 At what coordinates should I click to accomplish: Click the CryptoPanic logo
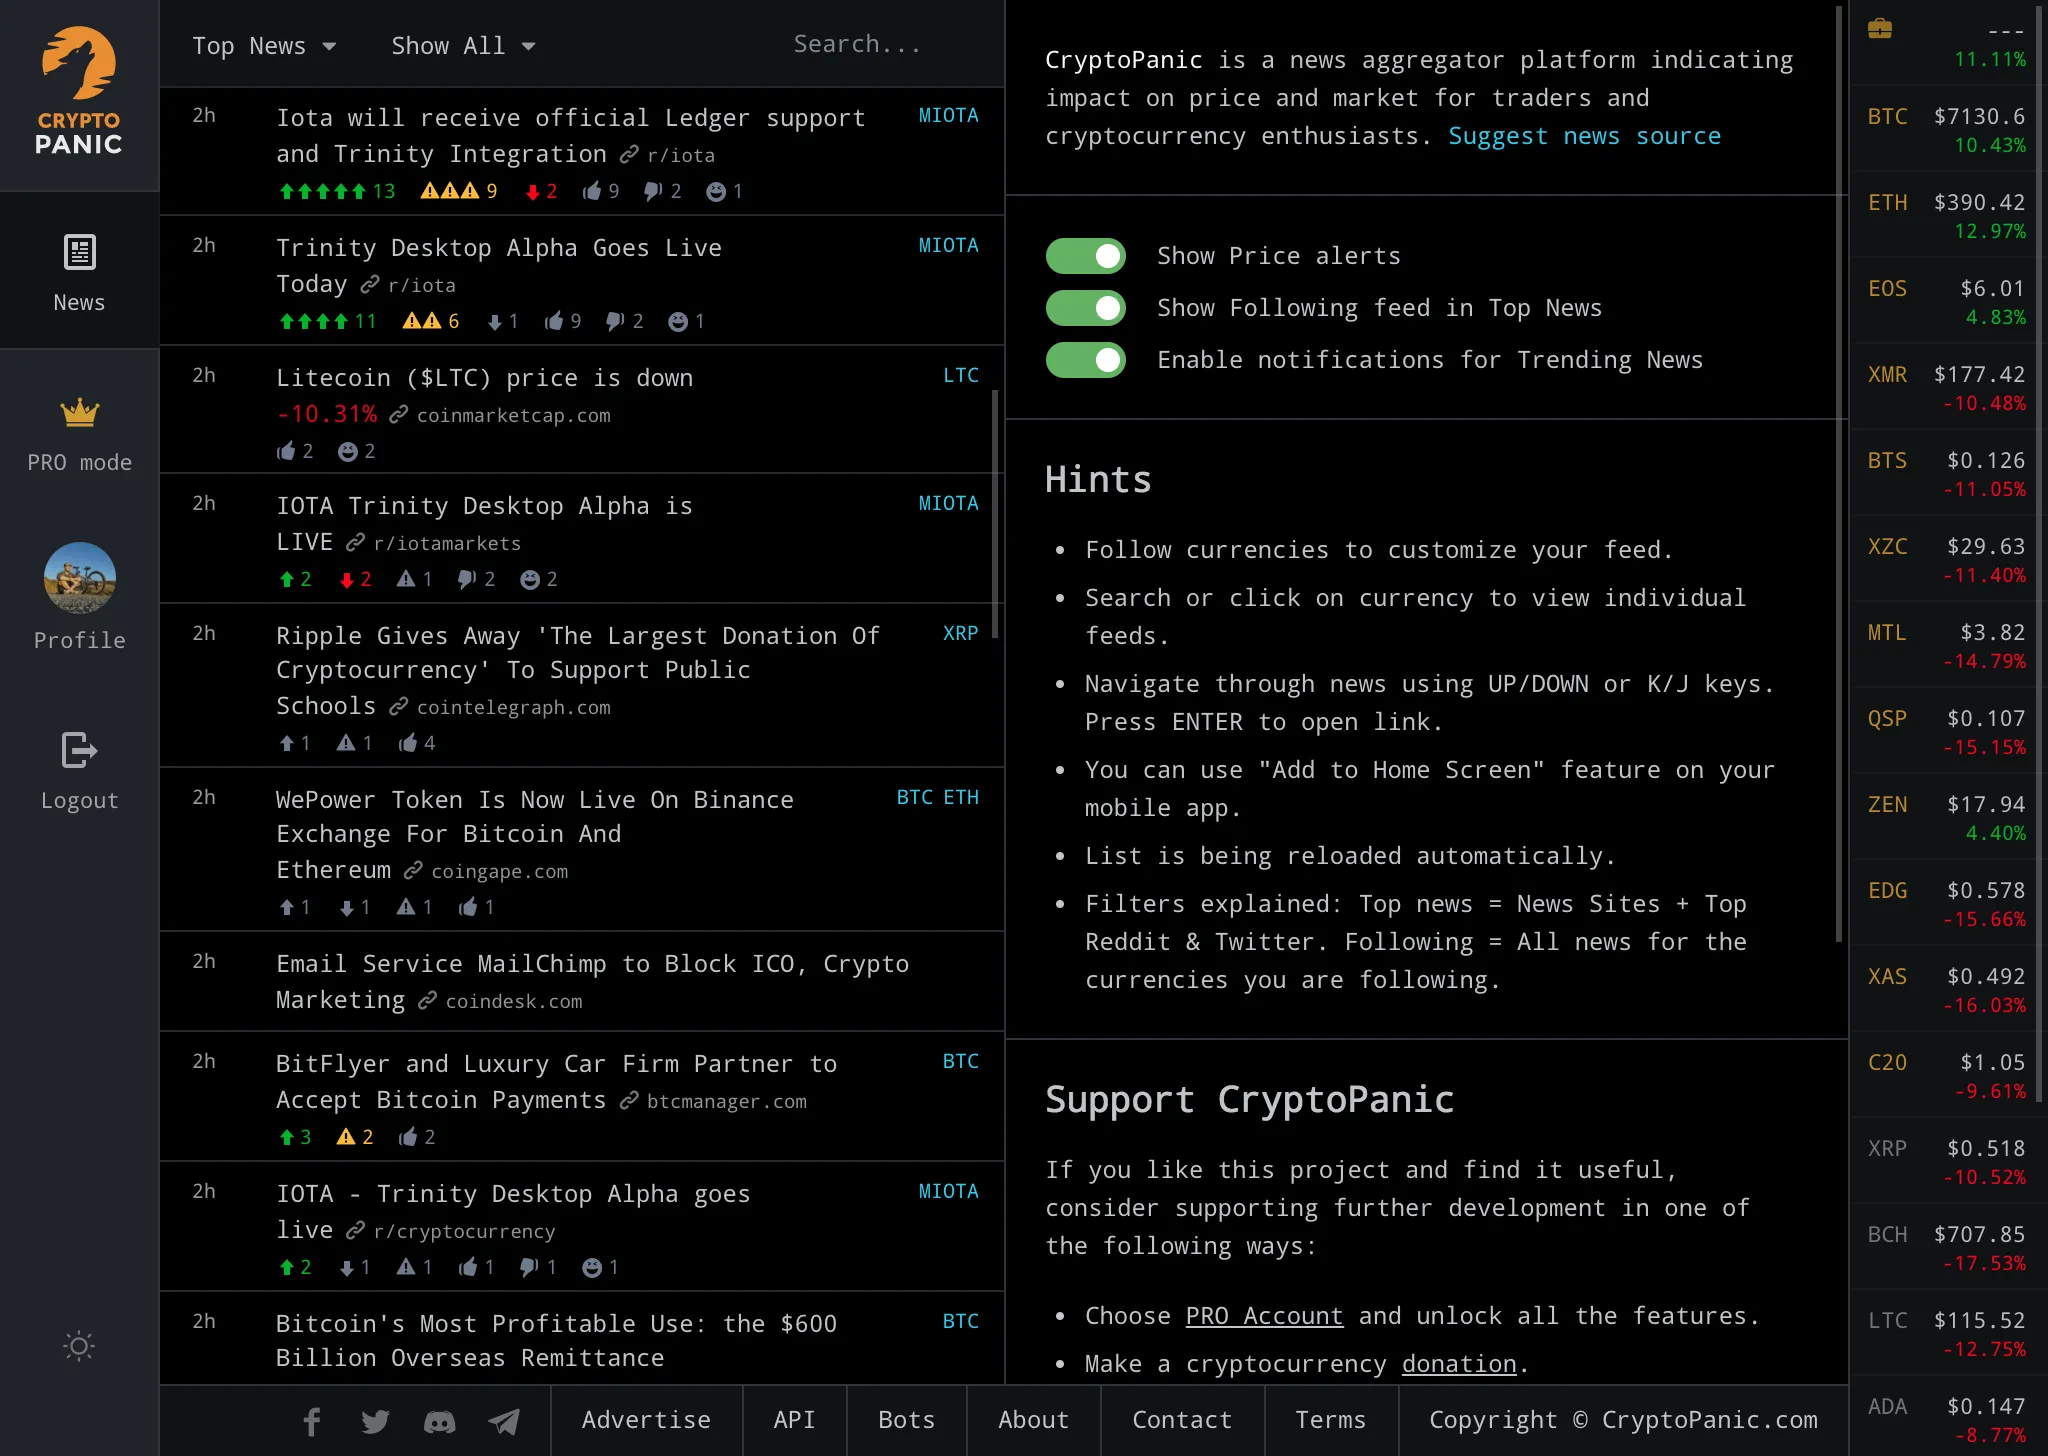coord(79,92)
